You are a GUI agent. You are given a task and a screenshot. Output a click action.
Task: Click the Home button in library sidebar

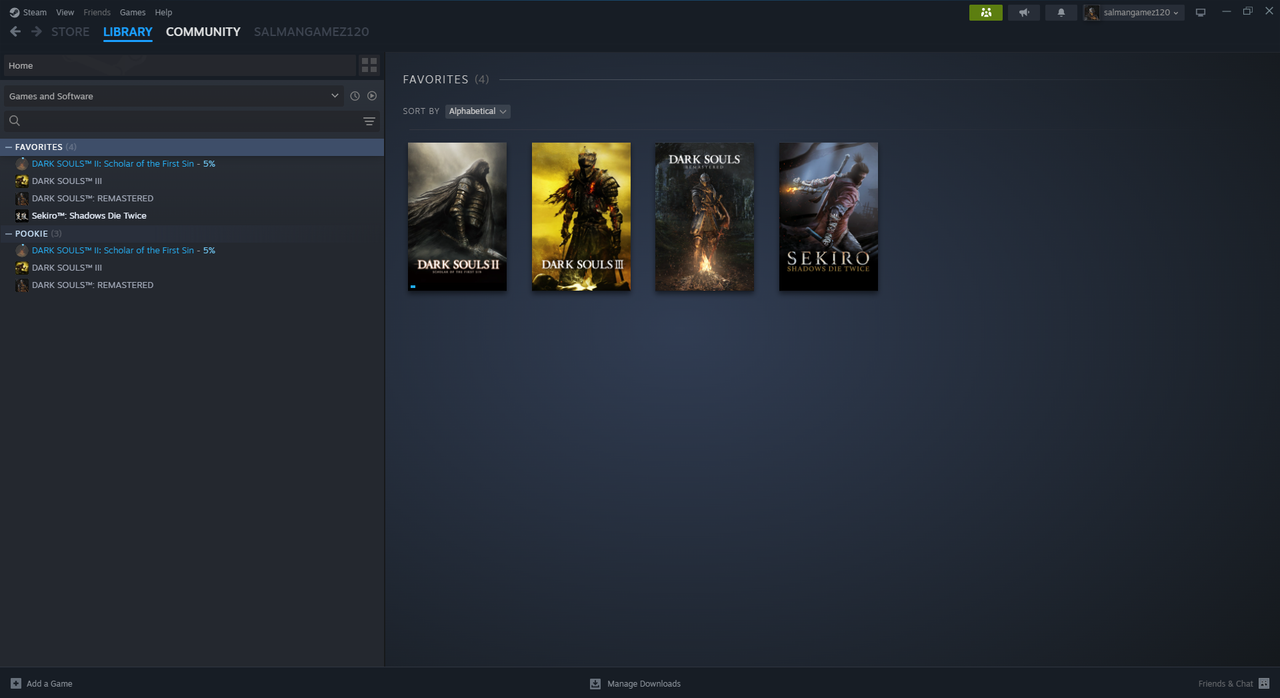(x=179, y=65)
